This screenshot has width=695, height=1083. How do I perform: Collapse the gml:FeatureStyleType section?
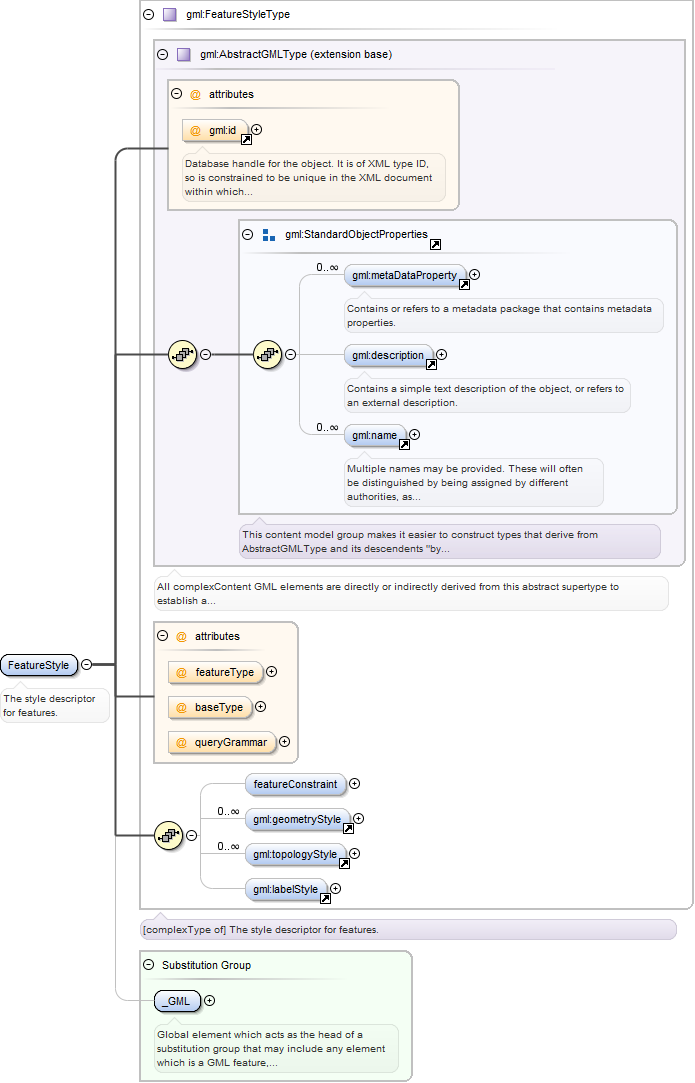click(149, 14)
